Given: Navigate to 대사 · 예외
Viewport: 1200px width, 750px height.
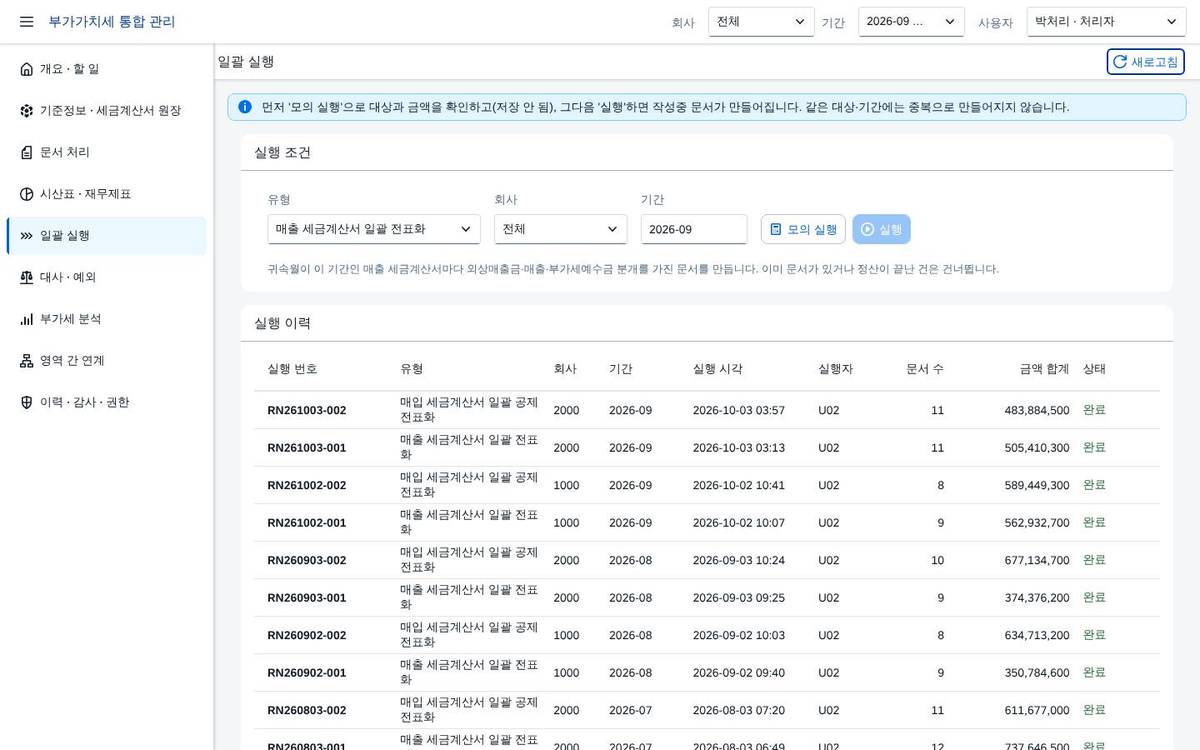Looking at the screenshot, I should point(106,277).
